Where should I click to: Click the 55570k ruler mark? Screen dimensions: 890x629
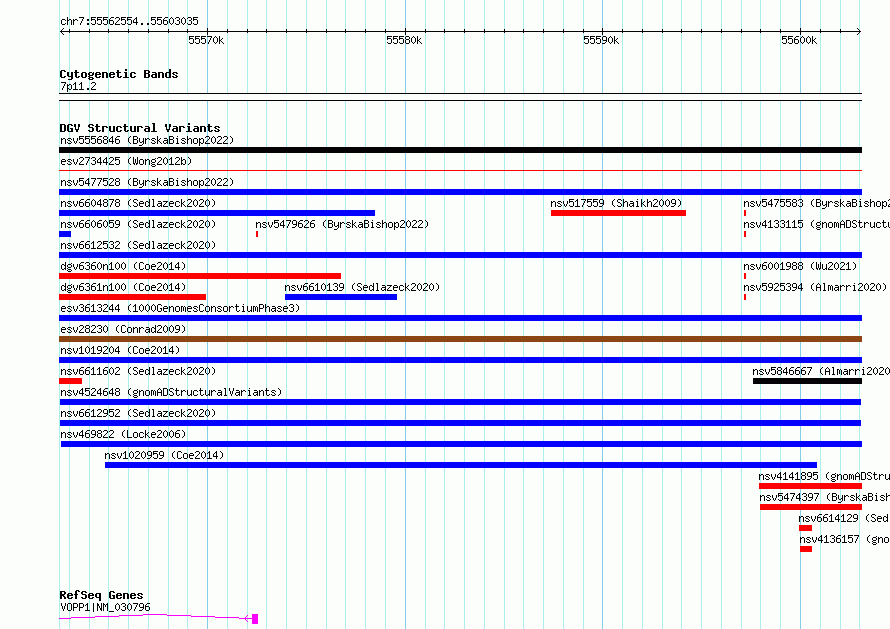pyautogui.click(x=206, y=40)
